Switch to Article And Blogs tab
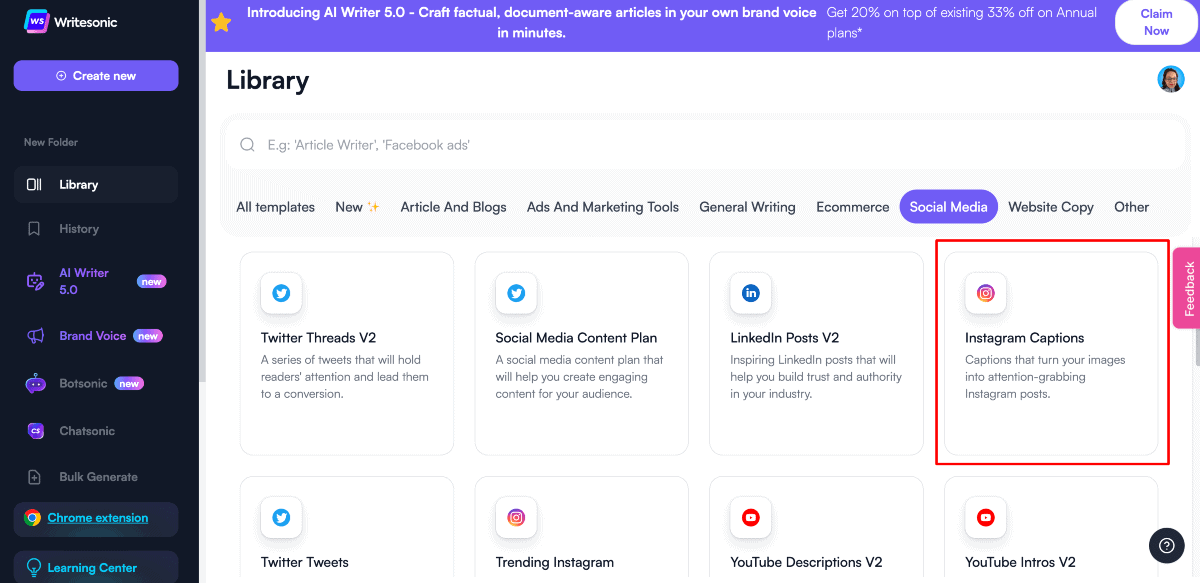Image resolution: width=1200 pixels, height=583 pixels. (x=453, y=207)
